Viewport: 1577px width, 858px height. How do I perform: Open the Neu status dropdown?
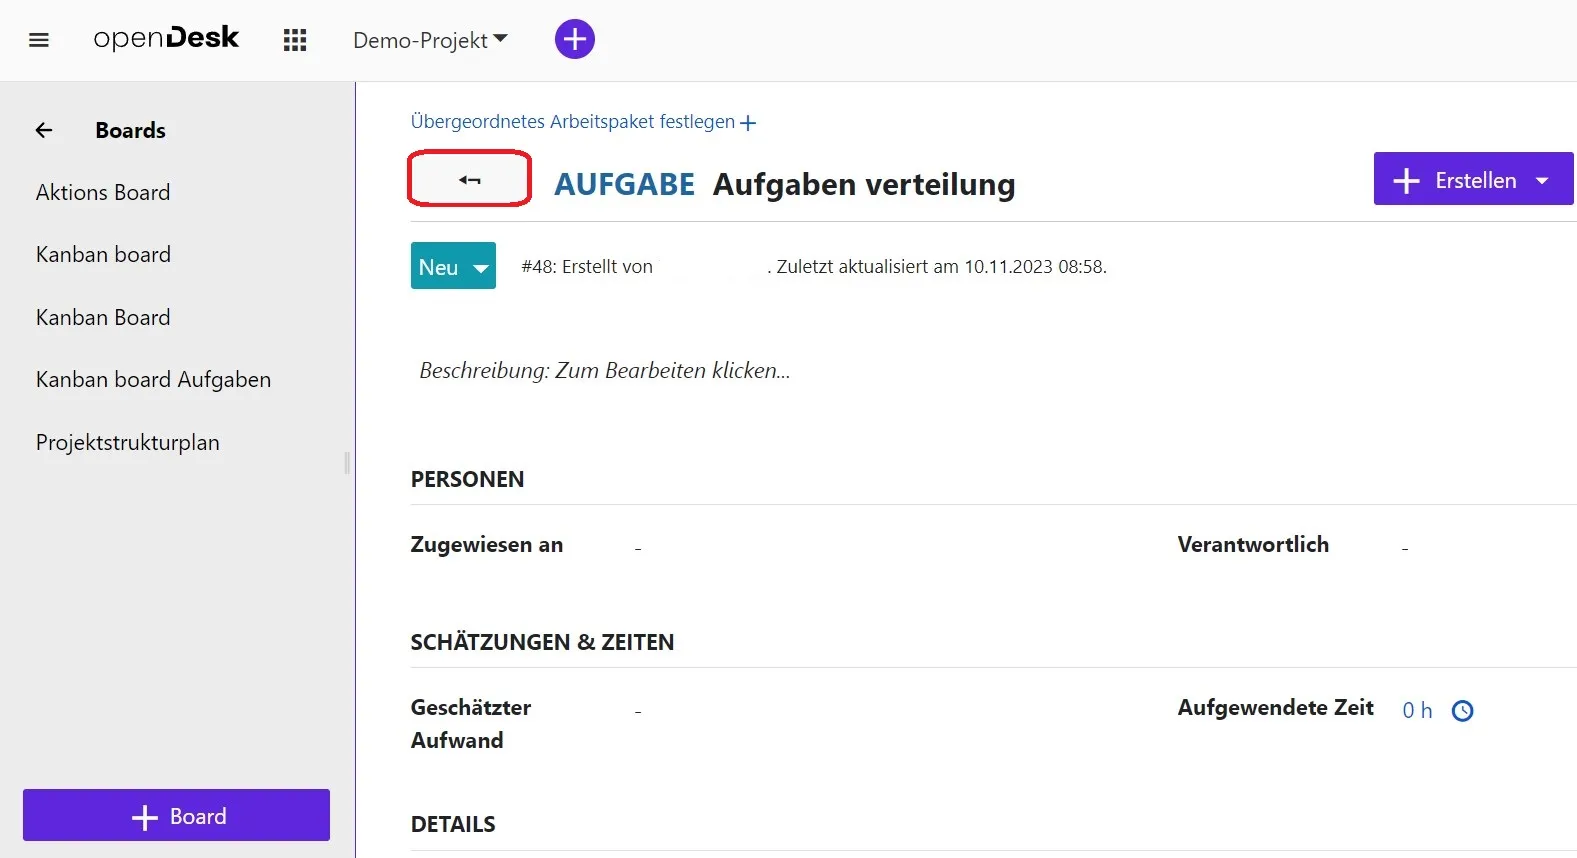[x=453, y=266]
